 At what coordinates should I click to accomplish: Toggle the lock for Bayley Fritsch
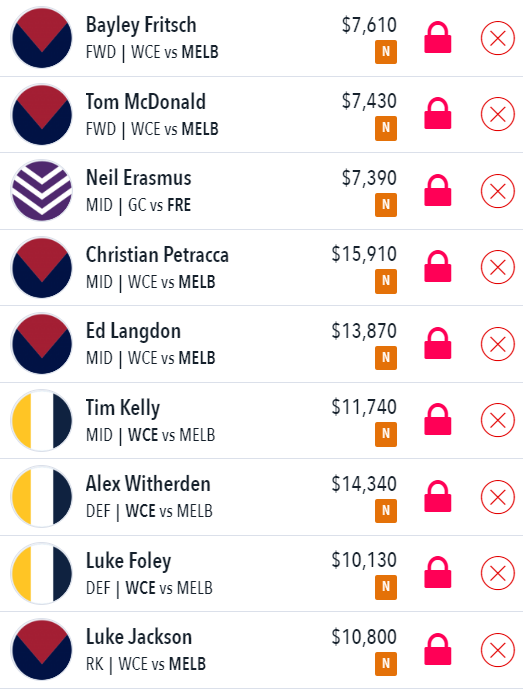coord(438,38)
